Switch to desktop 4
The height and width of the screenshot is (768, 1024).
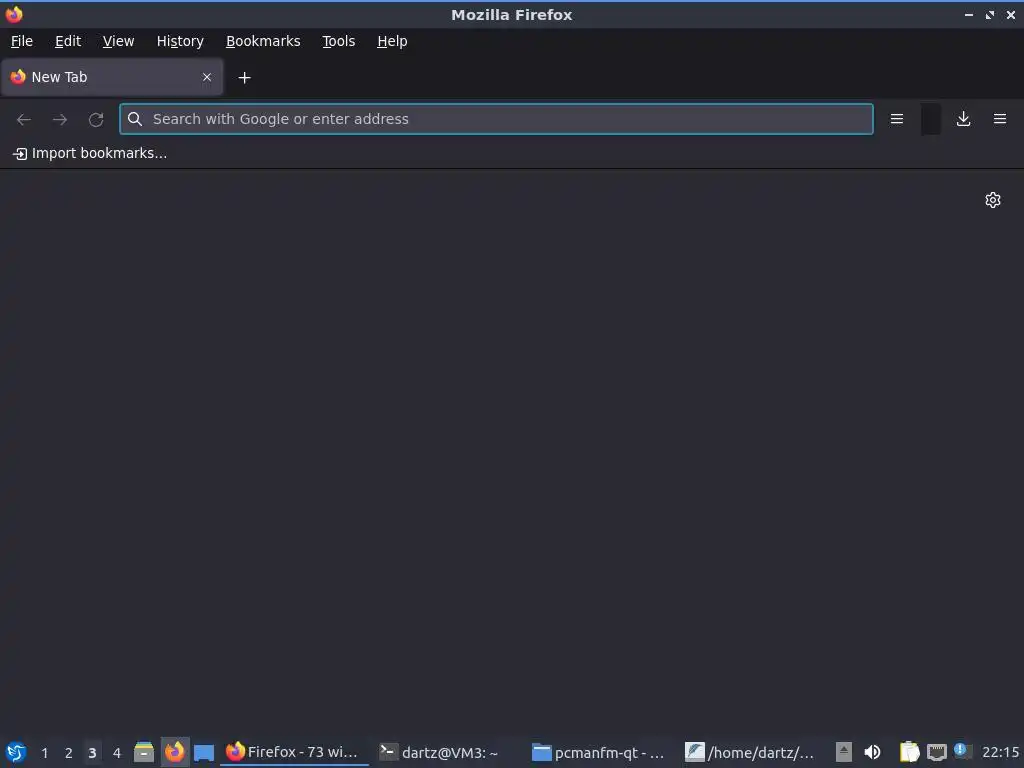coord(117,753)
